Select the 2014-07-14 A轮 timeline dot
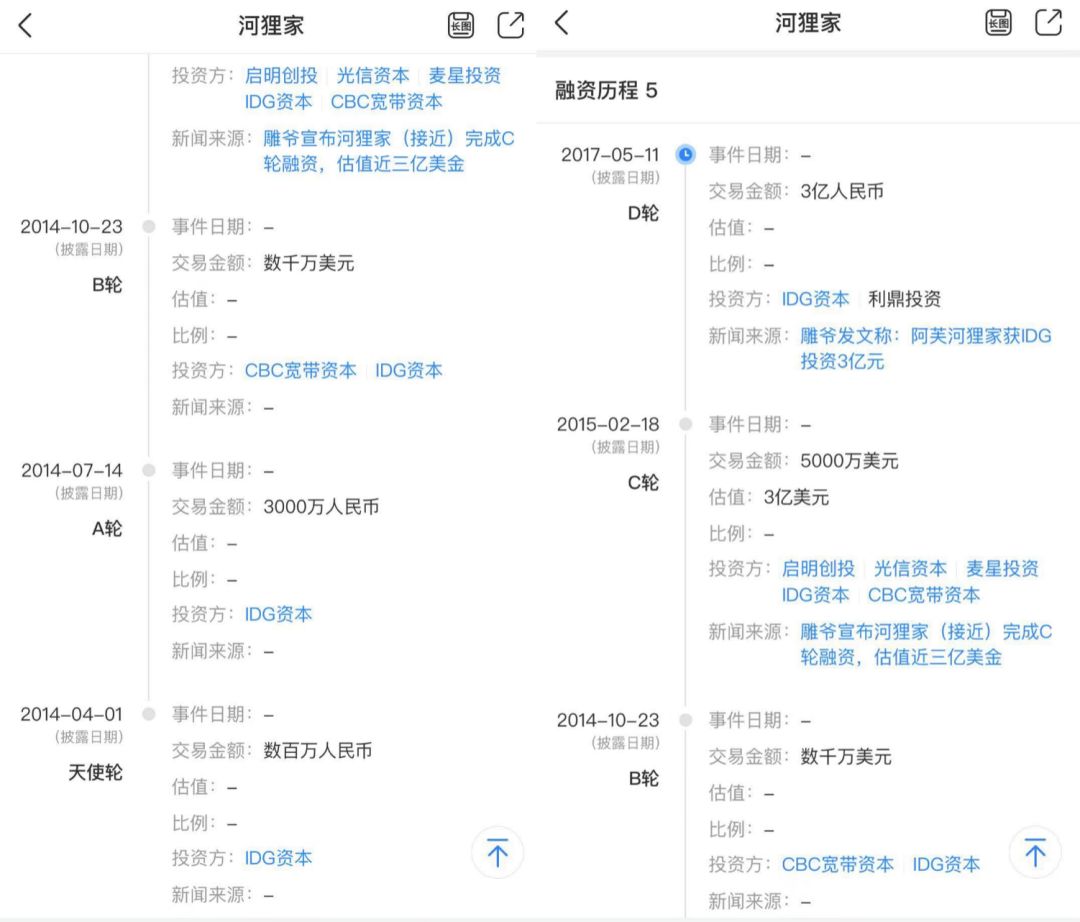 click(149, 470)
